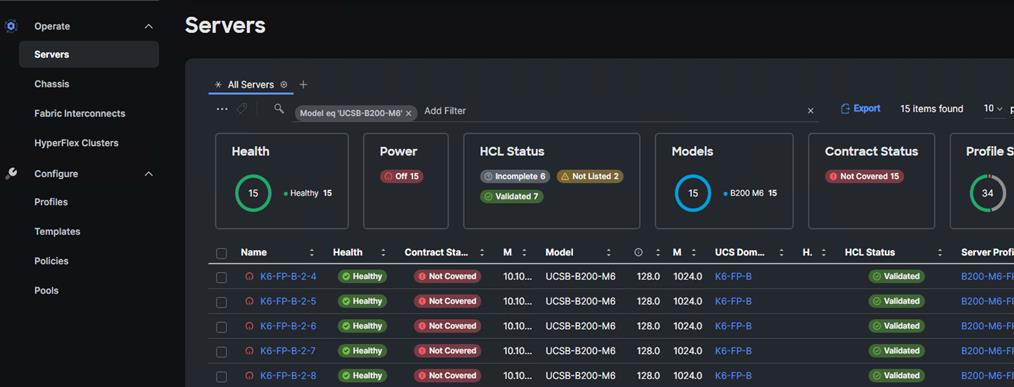Click power-off icon for K6-FP-B-2-6
The width and height of the screenshot is (1014, 387).
point(249,326)
